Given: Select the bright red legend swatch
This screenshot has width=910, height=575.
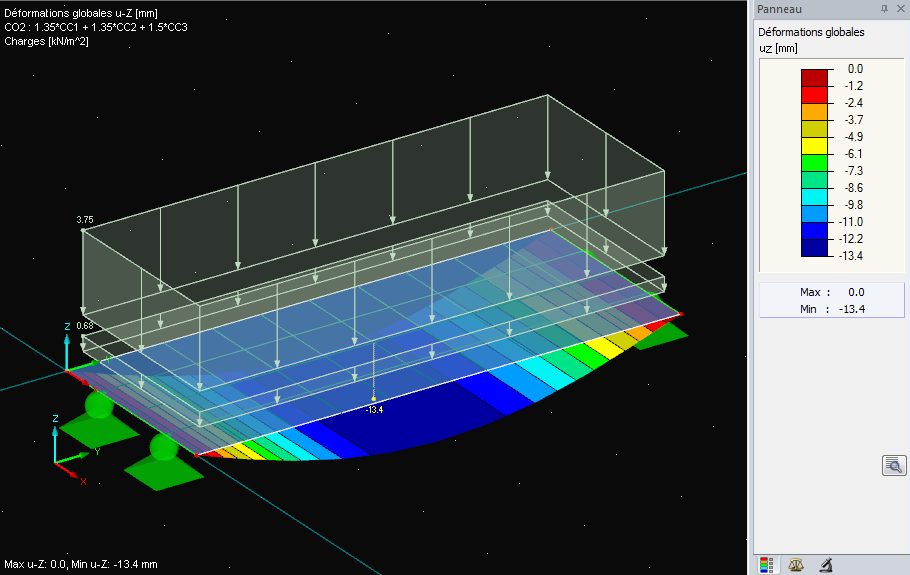Looking at the screenshot, I should [x=814, y=95].
